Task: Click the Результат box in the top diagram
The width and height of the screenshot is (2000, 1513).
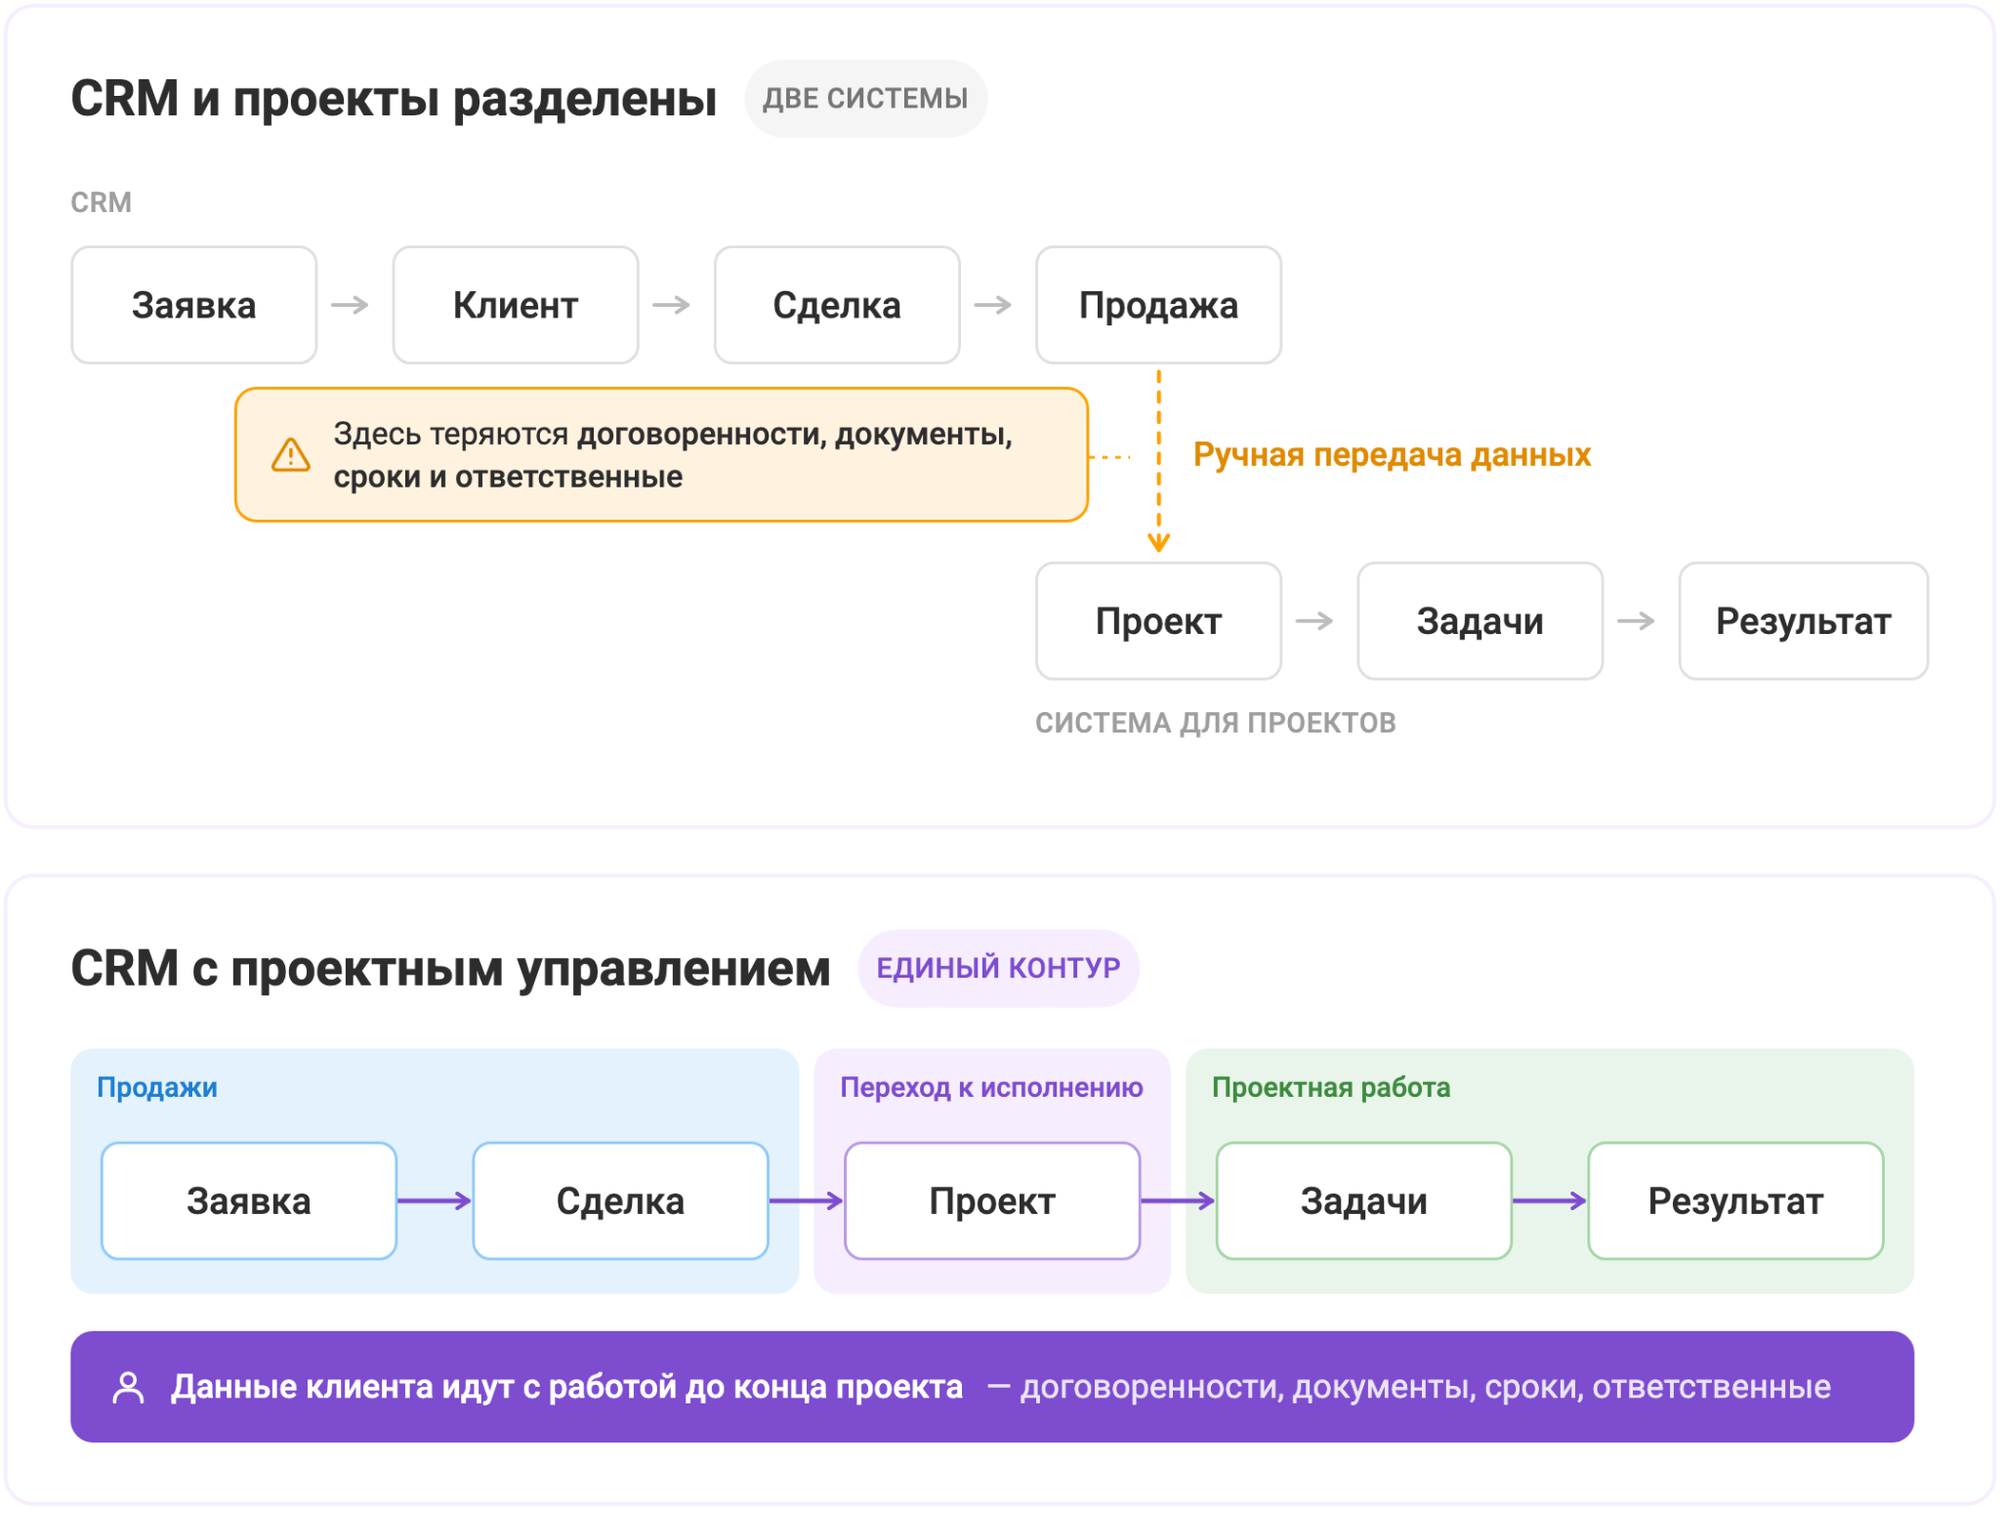Action: click(1803, 621)
